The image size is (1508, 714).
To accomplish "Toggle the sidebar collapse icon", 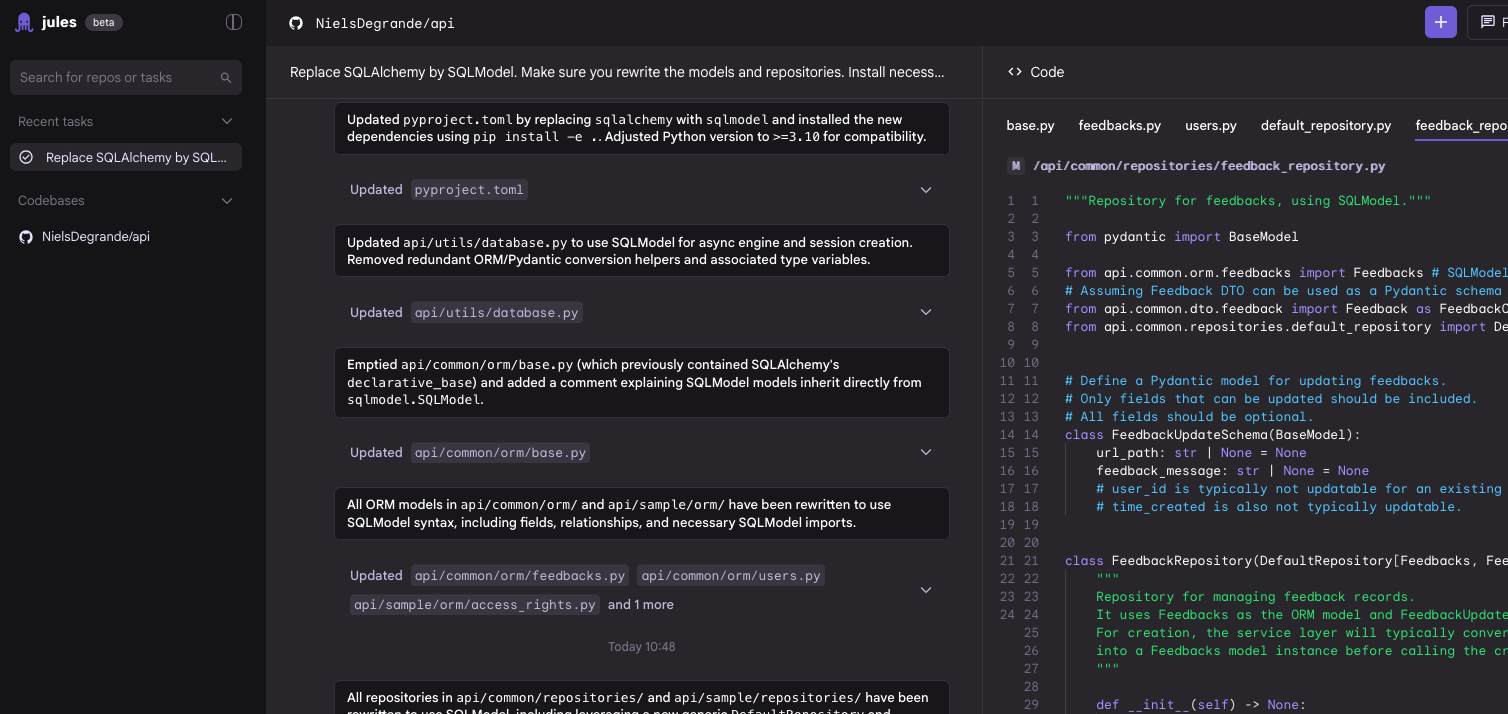I will [x=234, y=22].
